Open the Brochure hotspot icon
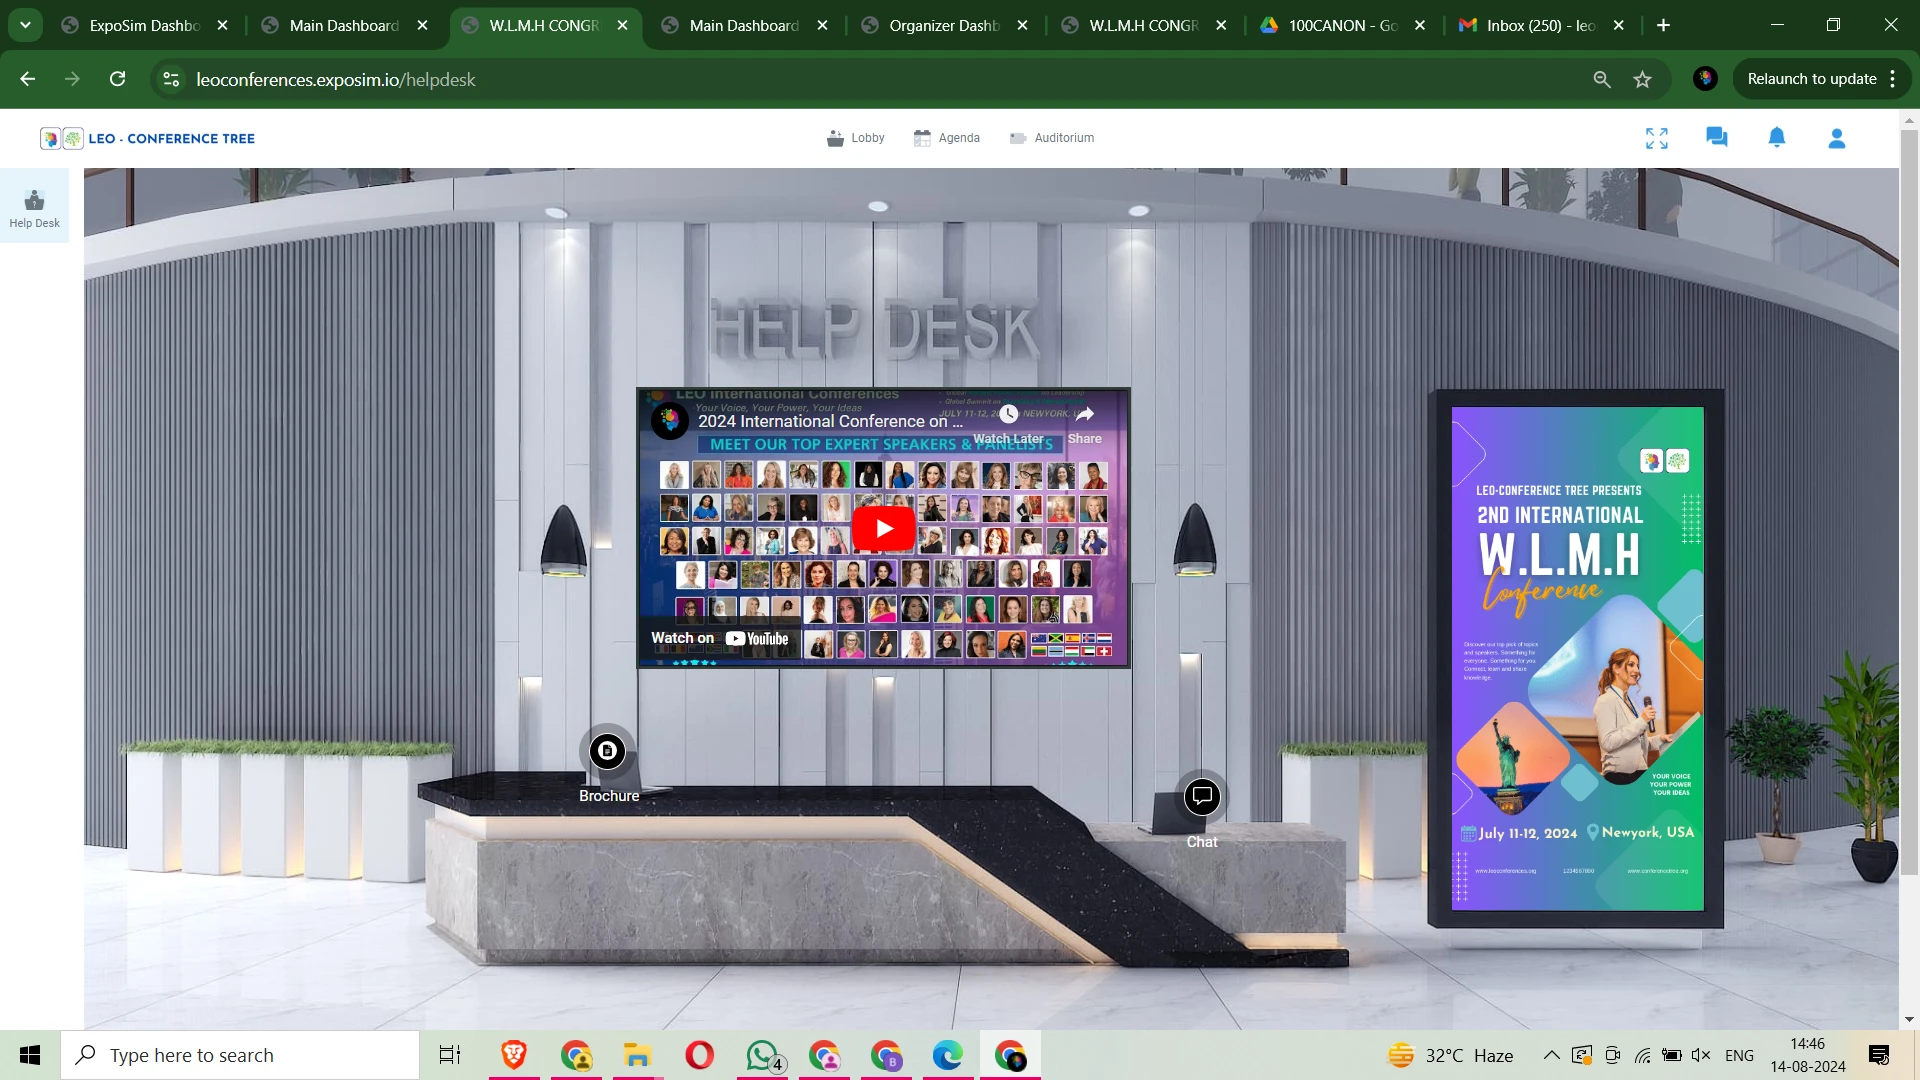 tap(607, 751)
